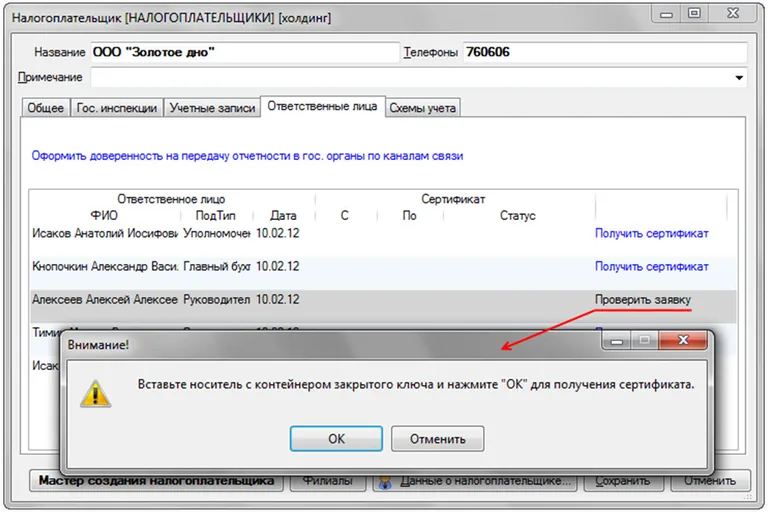Close the Налогоплательщик main window
This screenshot has width=768, height=512.
click(x=732, y=13)
